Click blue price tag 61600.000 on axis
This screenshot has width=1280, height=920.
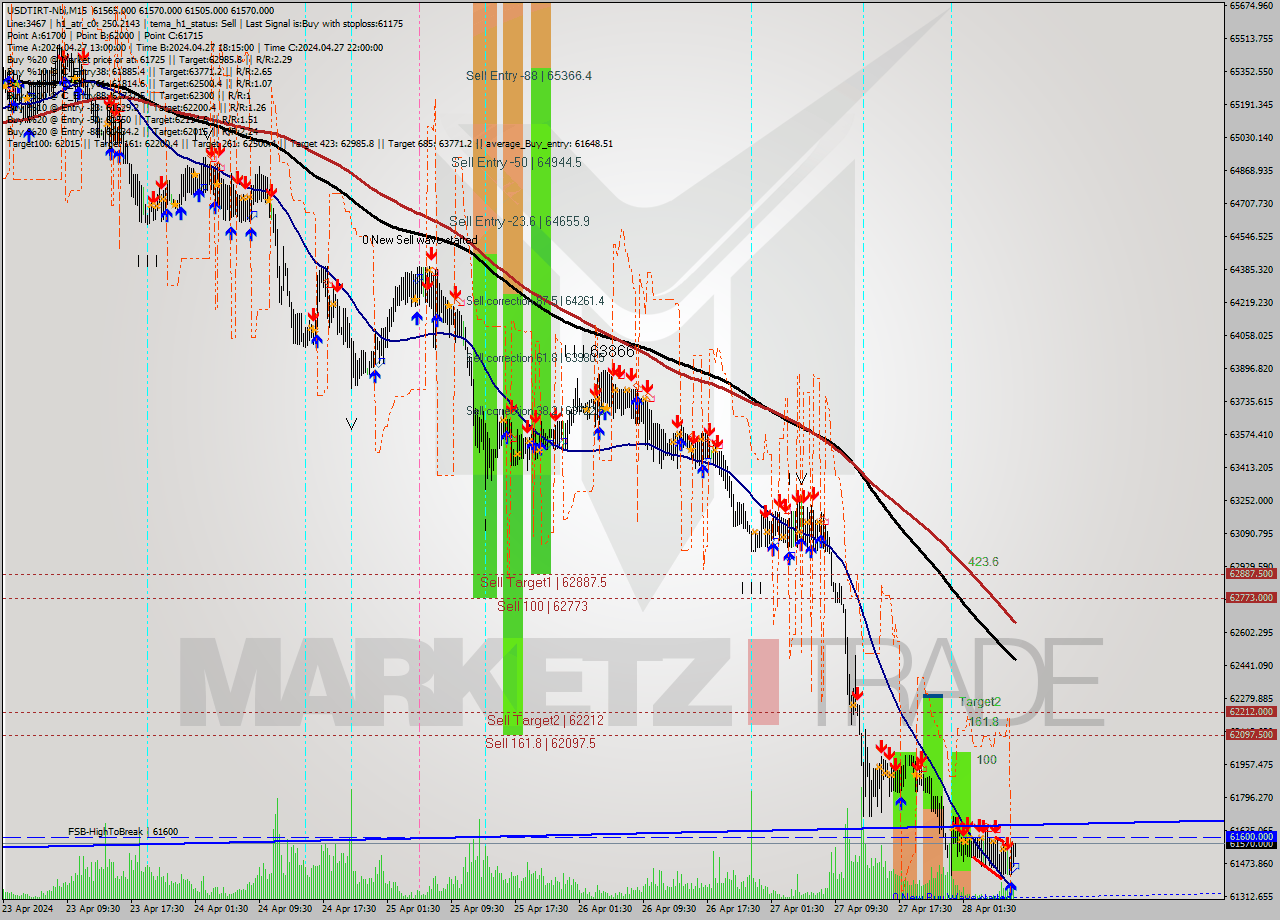(x=1251, y=836)
